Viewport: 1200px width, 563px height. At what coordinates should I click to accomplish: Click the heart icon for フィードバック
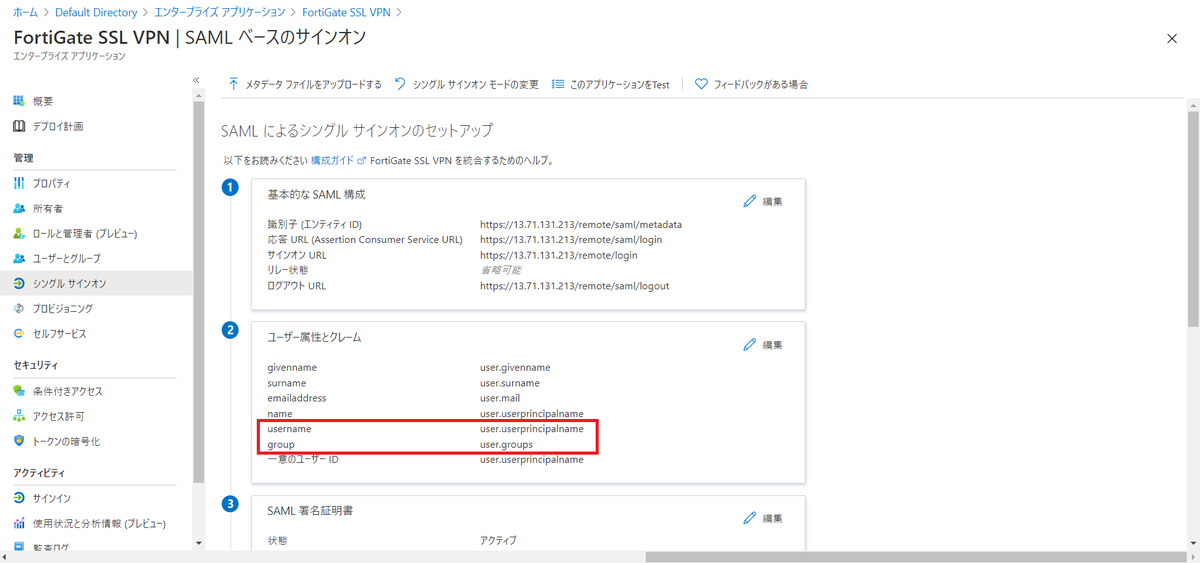701,84
